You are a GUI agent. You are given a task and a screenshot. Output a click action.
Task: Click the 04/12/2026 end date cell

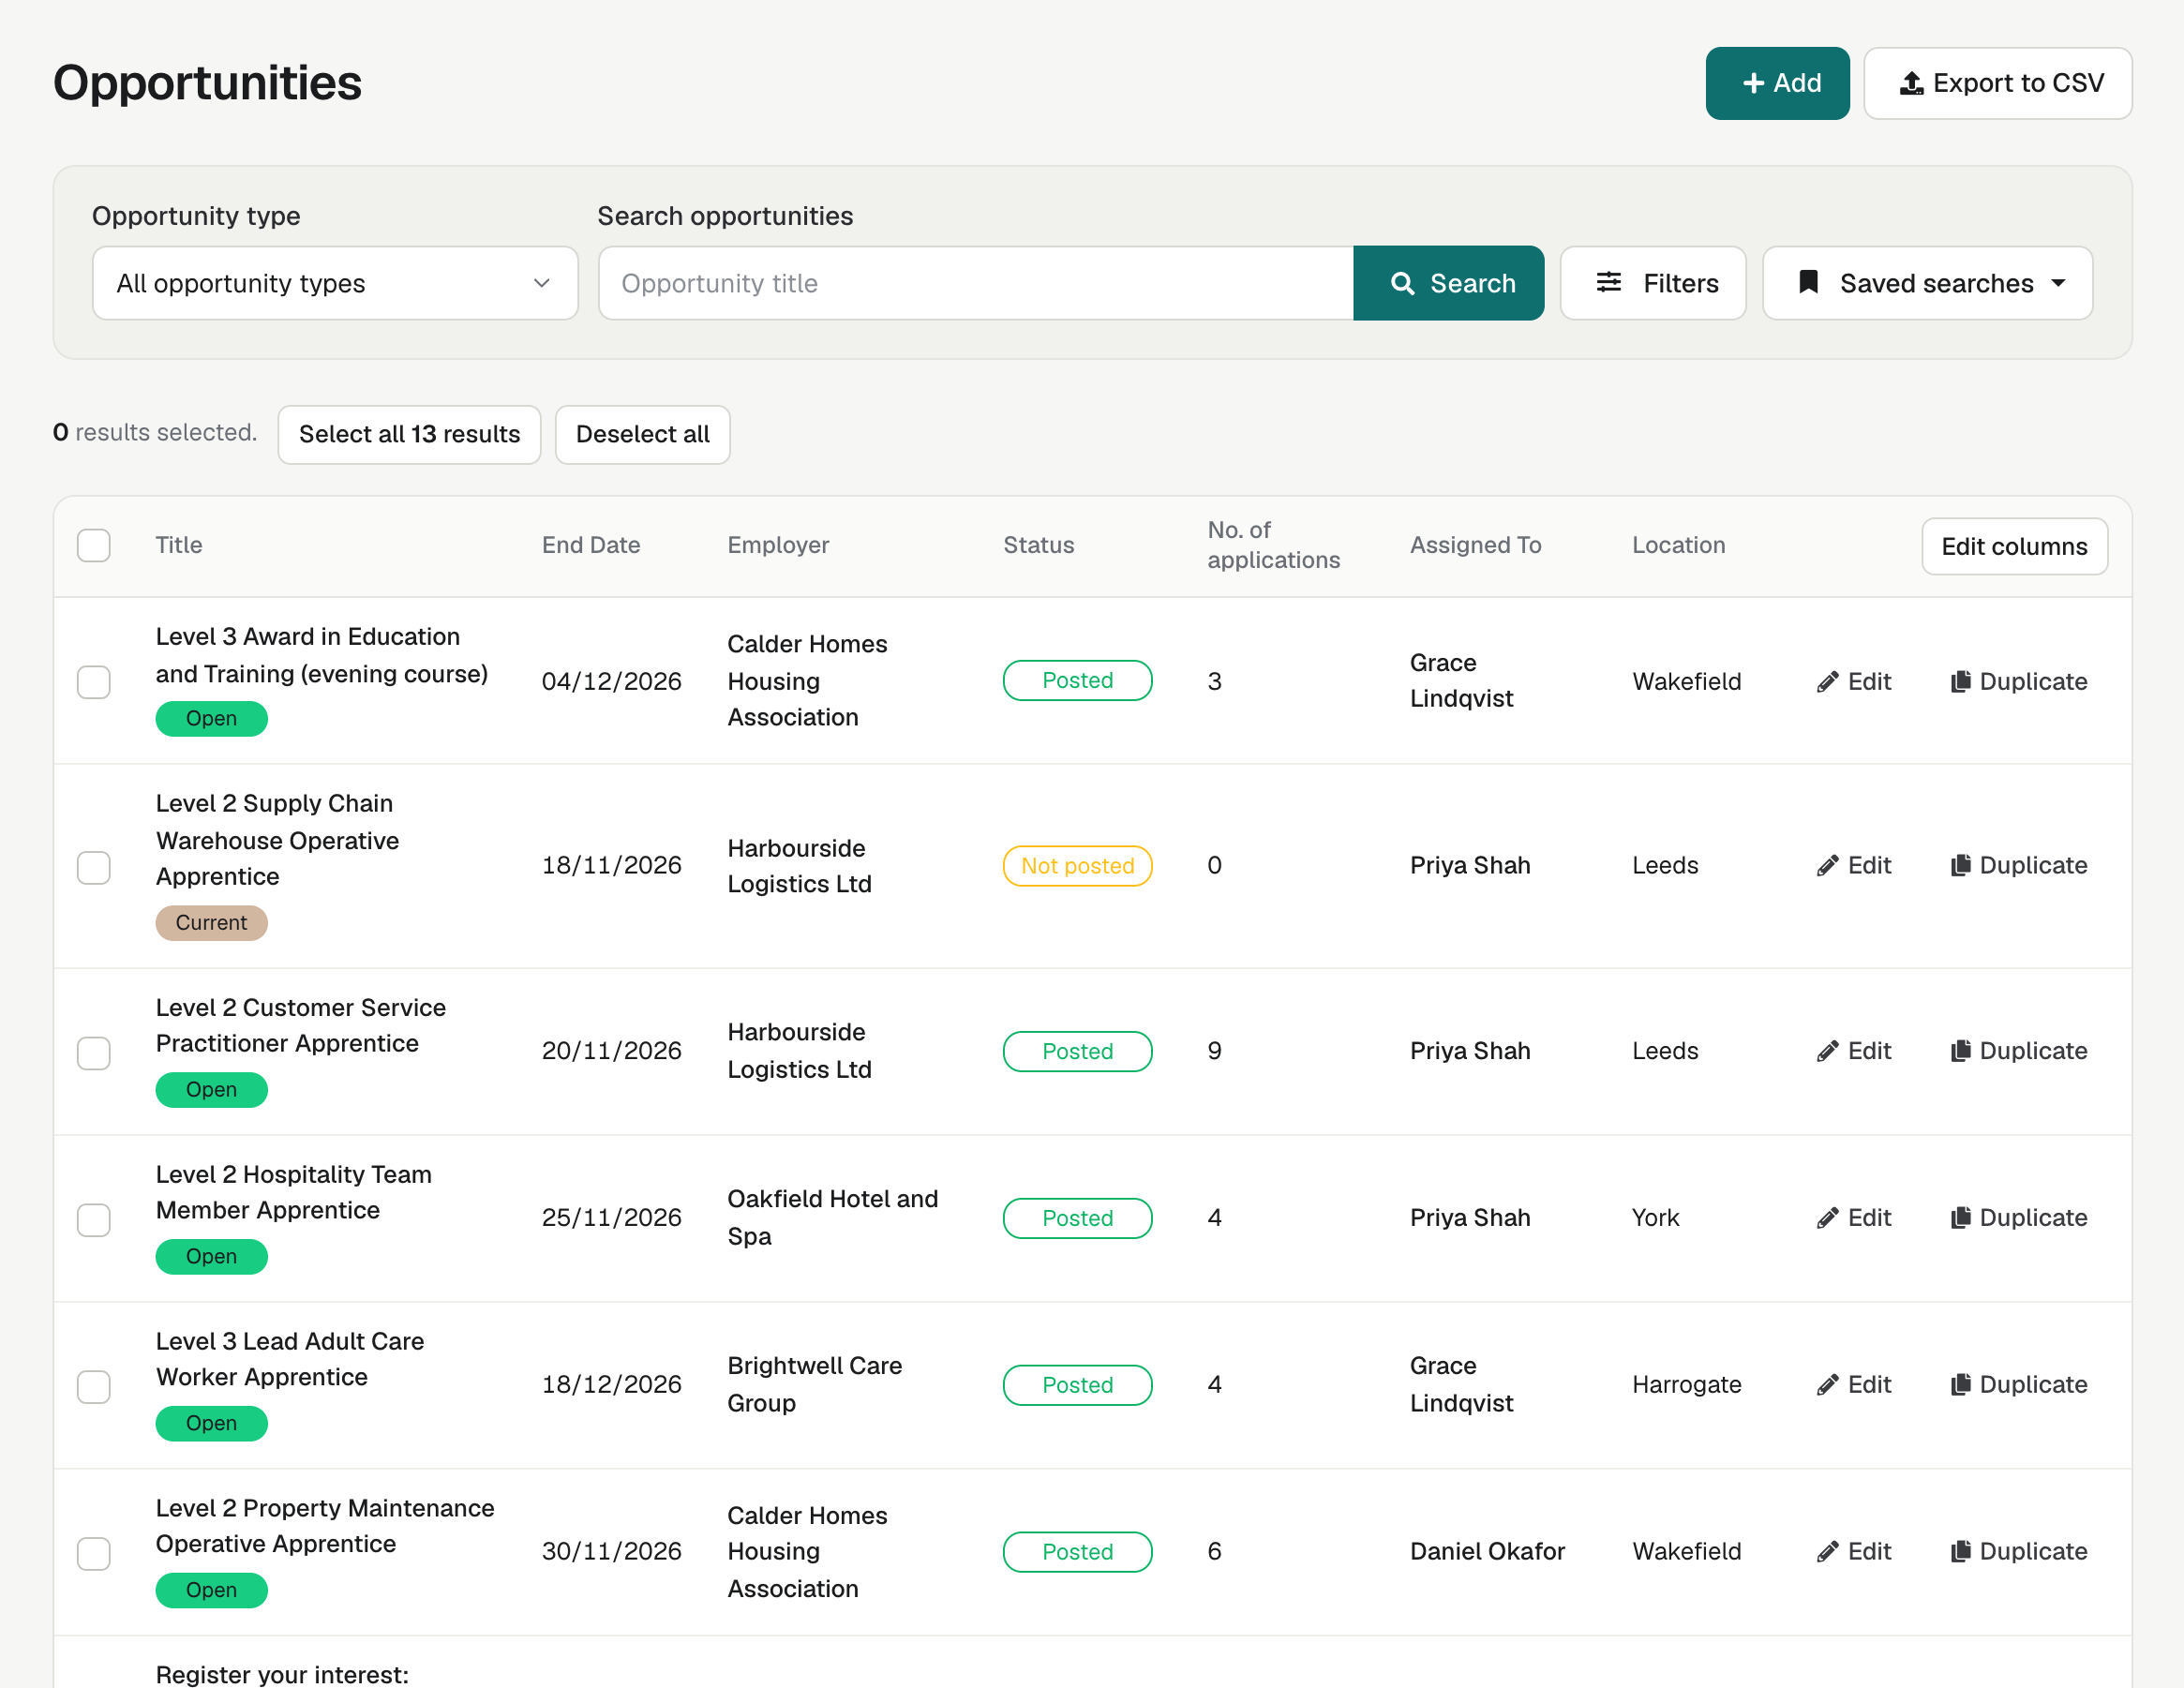tap(611, 682)
